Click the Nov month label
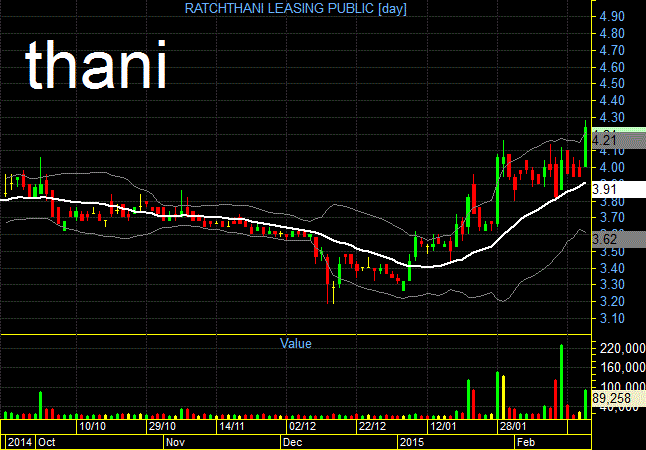Screen dimensions: 646x450 175,442
